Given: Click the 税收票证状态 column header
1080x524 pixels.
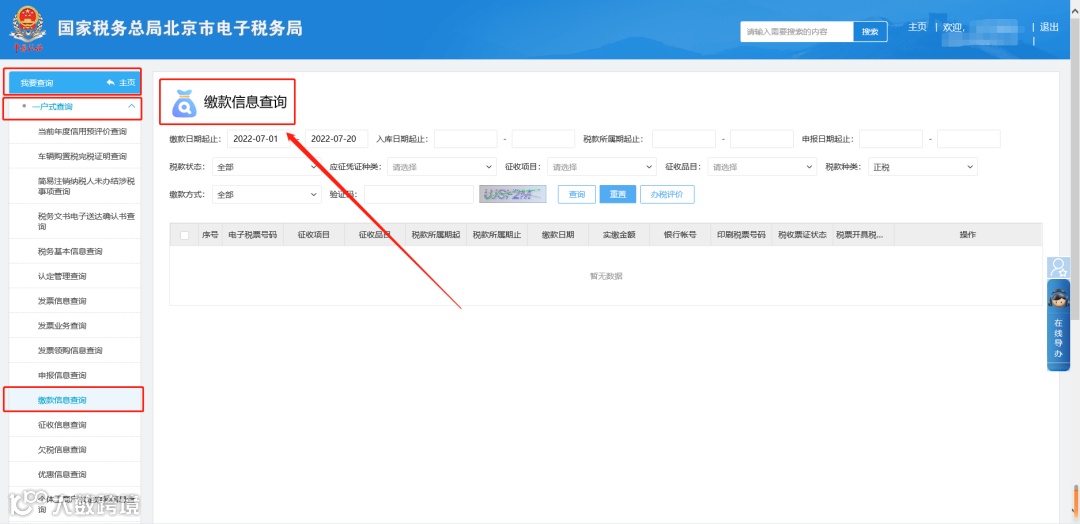Looking at the screenshot, I should click(x=802, y=235).
